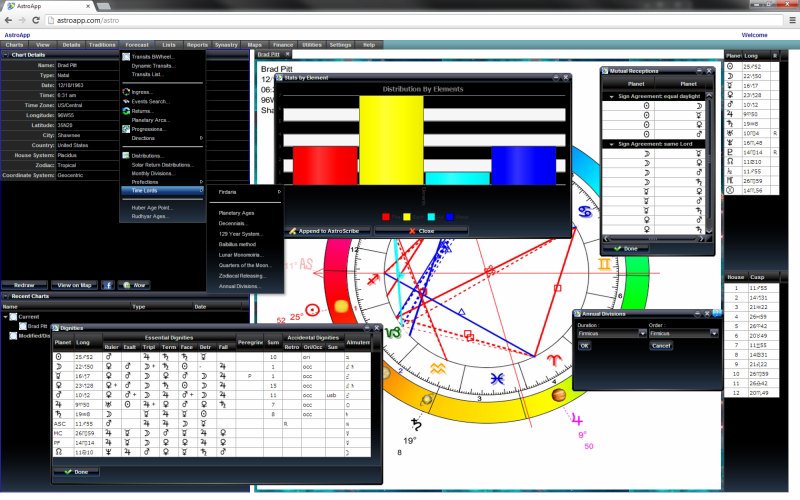Collapse 'Sign Agreement: equal daylight' group
800x500 pixels.
pos(610,97)
